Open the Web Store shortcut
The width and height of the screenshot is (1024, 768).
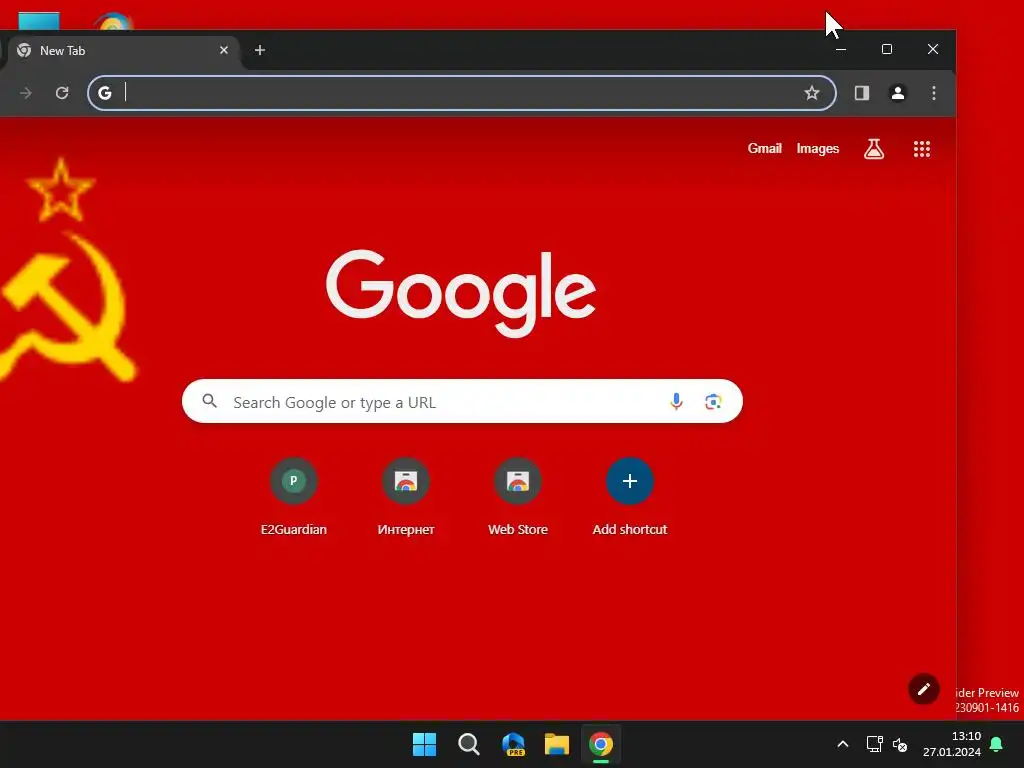(518, 498)
